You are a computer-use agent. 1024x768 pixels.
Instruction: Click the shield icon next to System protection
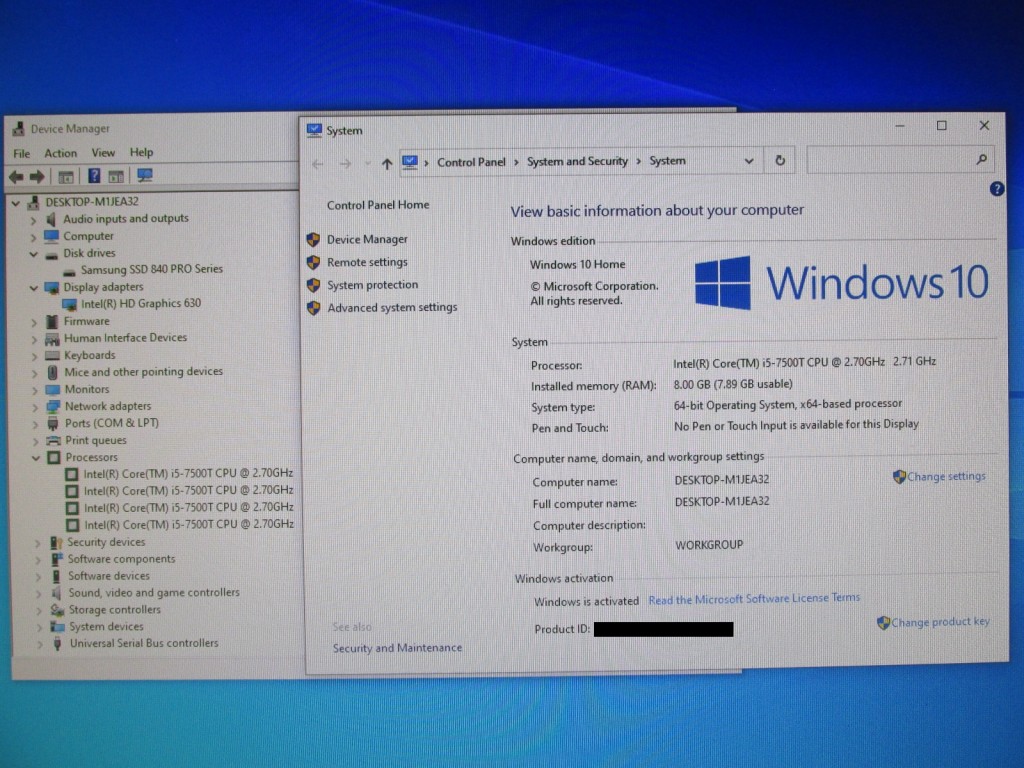(313, 285)
